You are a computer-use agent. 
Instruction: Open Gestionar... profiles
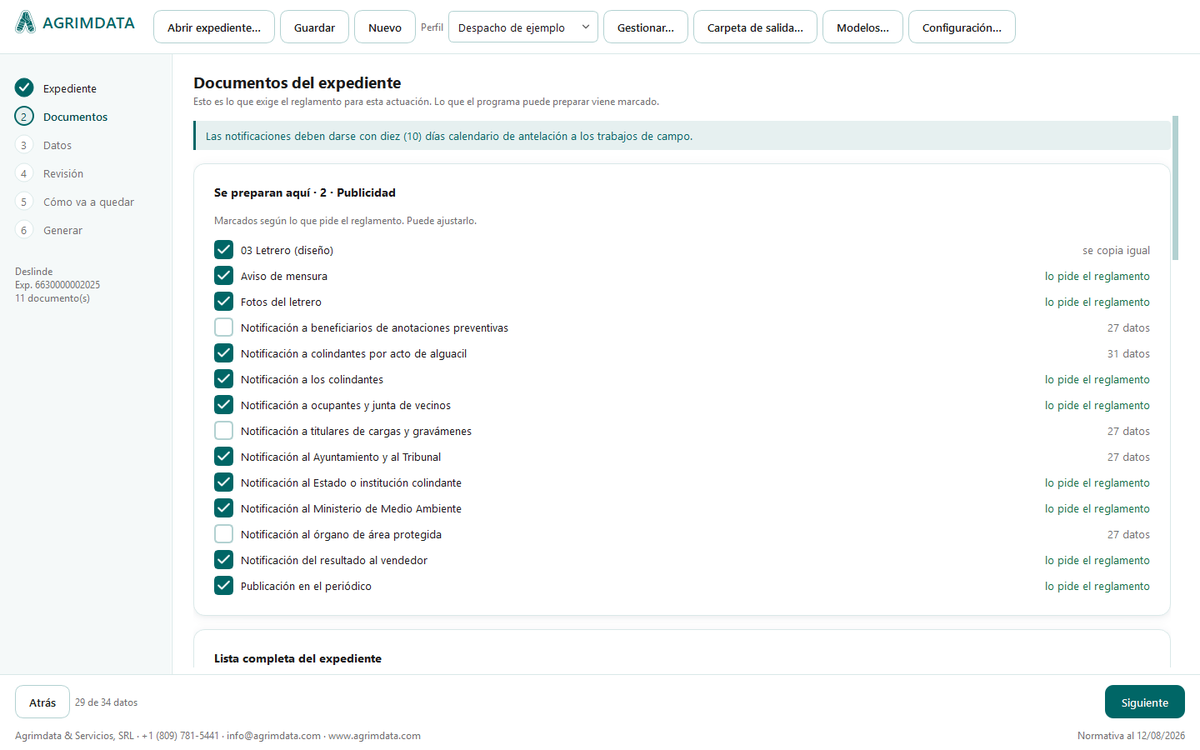coord(646,27)
